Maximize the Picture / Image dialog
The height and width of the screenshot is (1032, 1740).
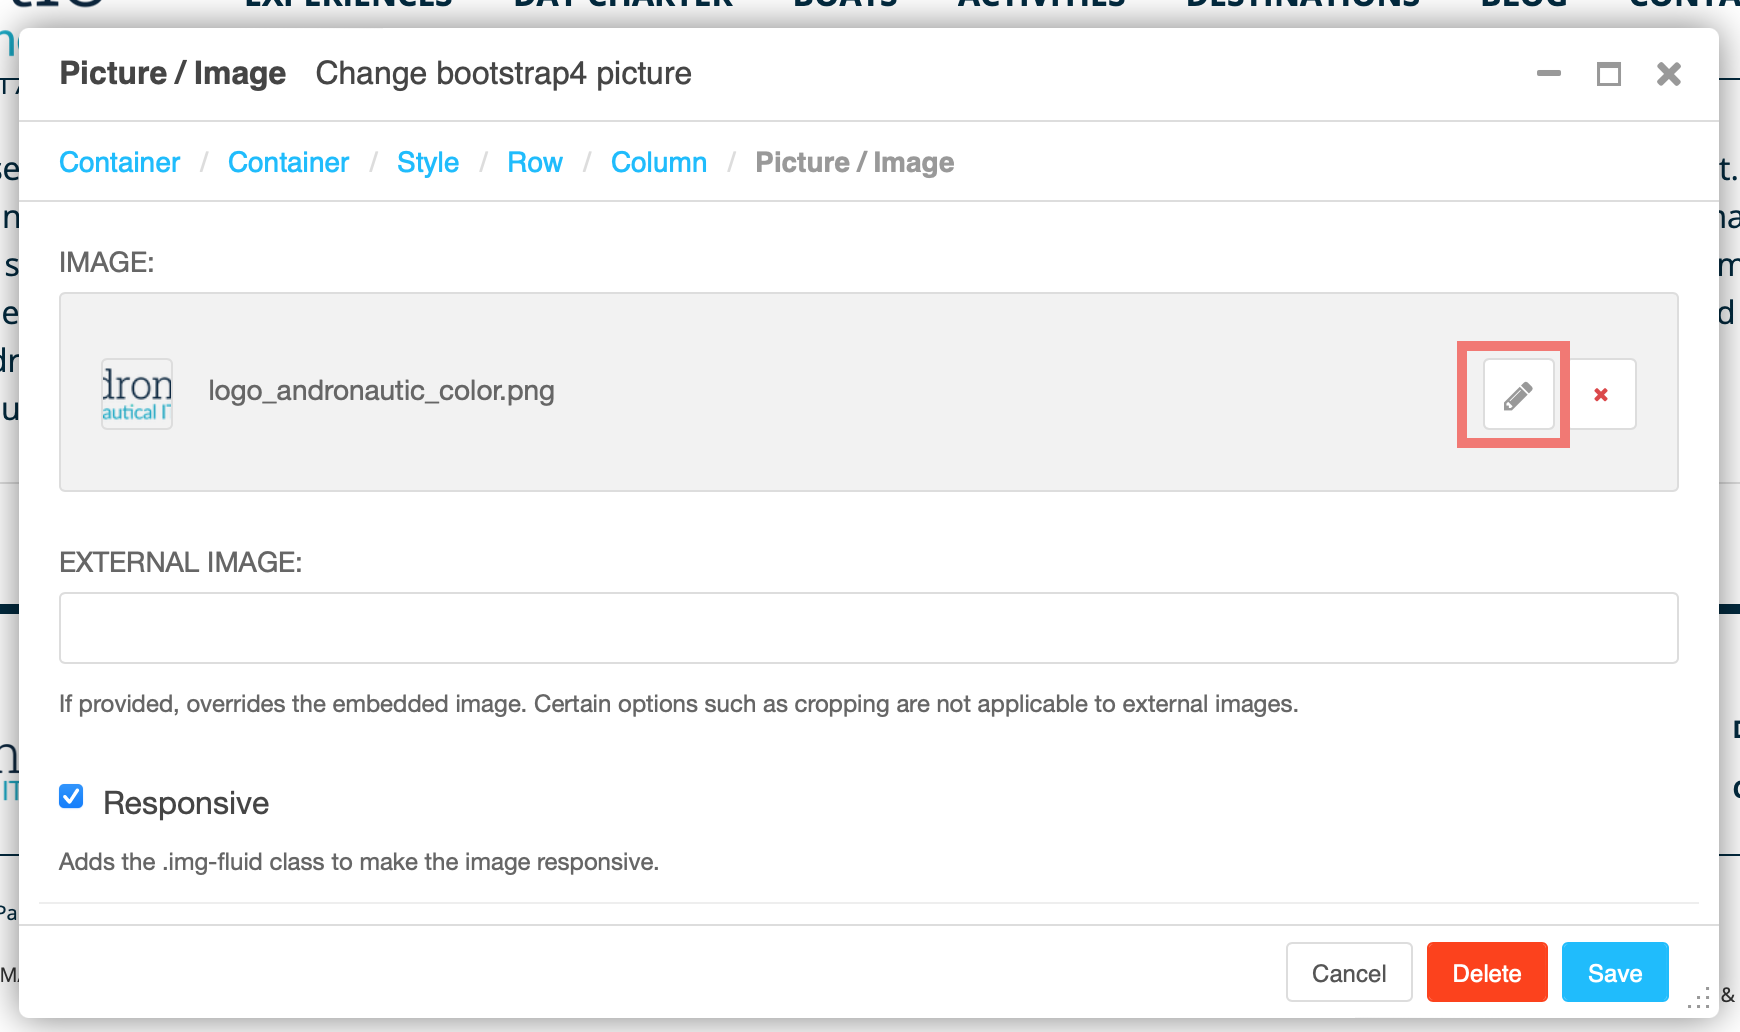[x=1609, y=74]
